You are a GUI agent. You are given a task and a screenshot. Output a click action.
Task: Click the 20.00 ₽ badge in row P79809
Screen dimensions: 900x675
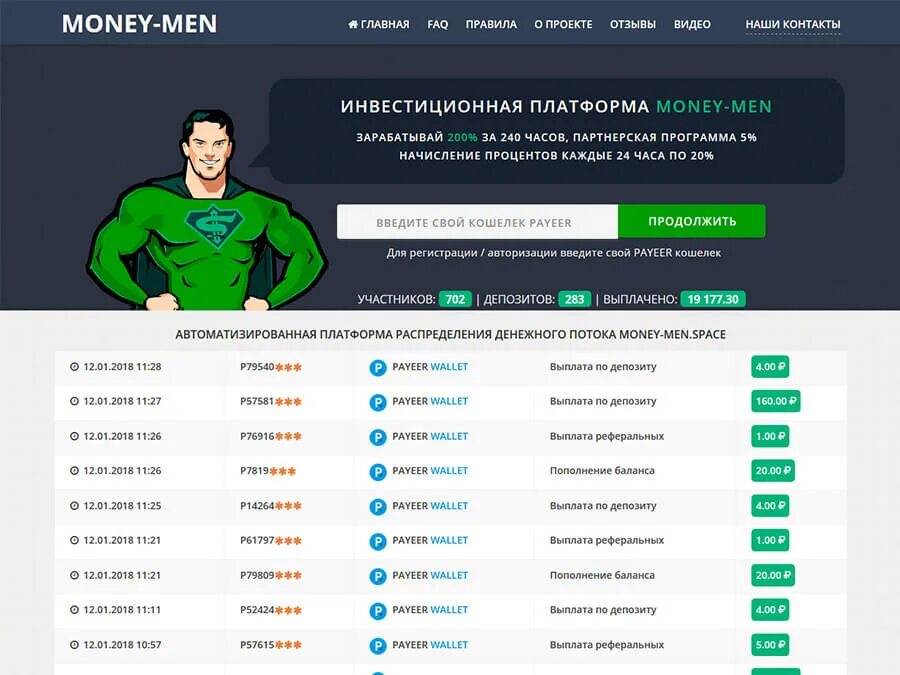[773, 575]
